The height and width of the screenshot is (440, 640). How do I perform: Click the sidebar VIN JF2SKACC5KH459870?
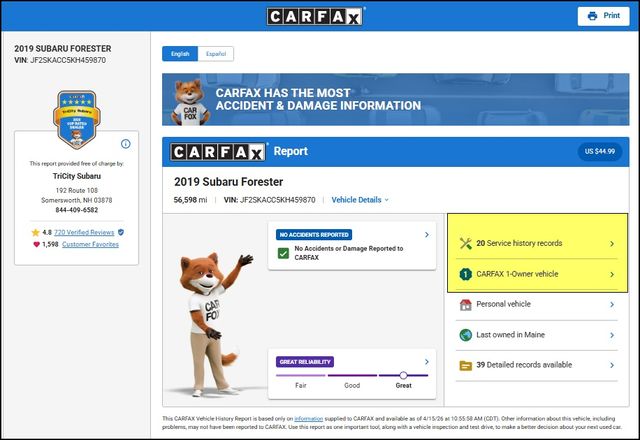point(68,60)
